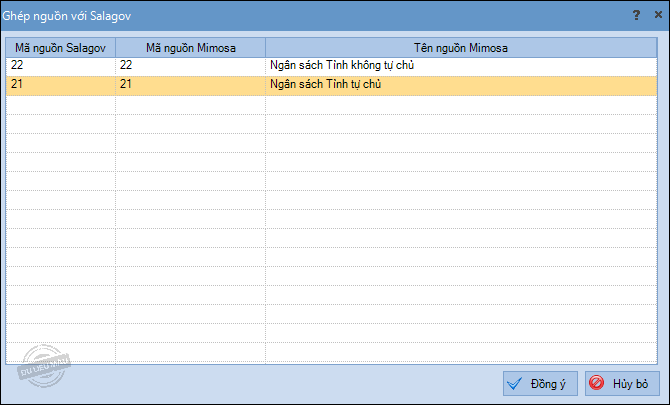Select the Ngân sách Tỉnh không tự chủ cell

pyautogui.click(x=461, y=67)
